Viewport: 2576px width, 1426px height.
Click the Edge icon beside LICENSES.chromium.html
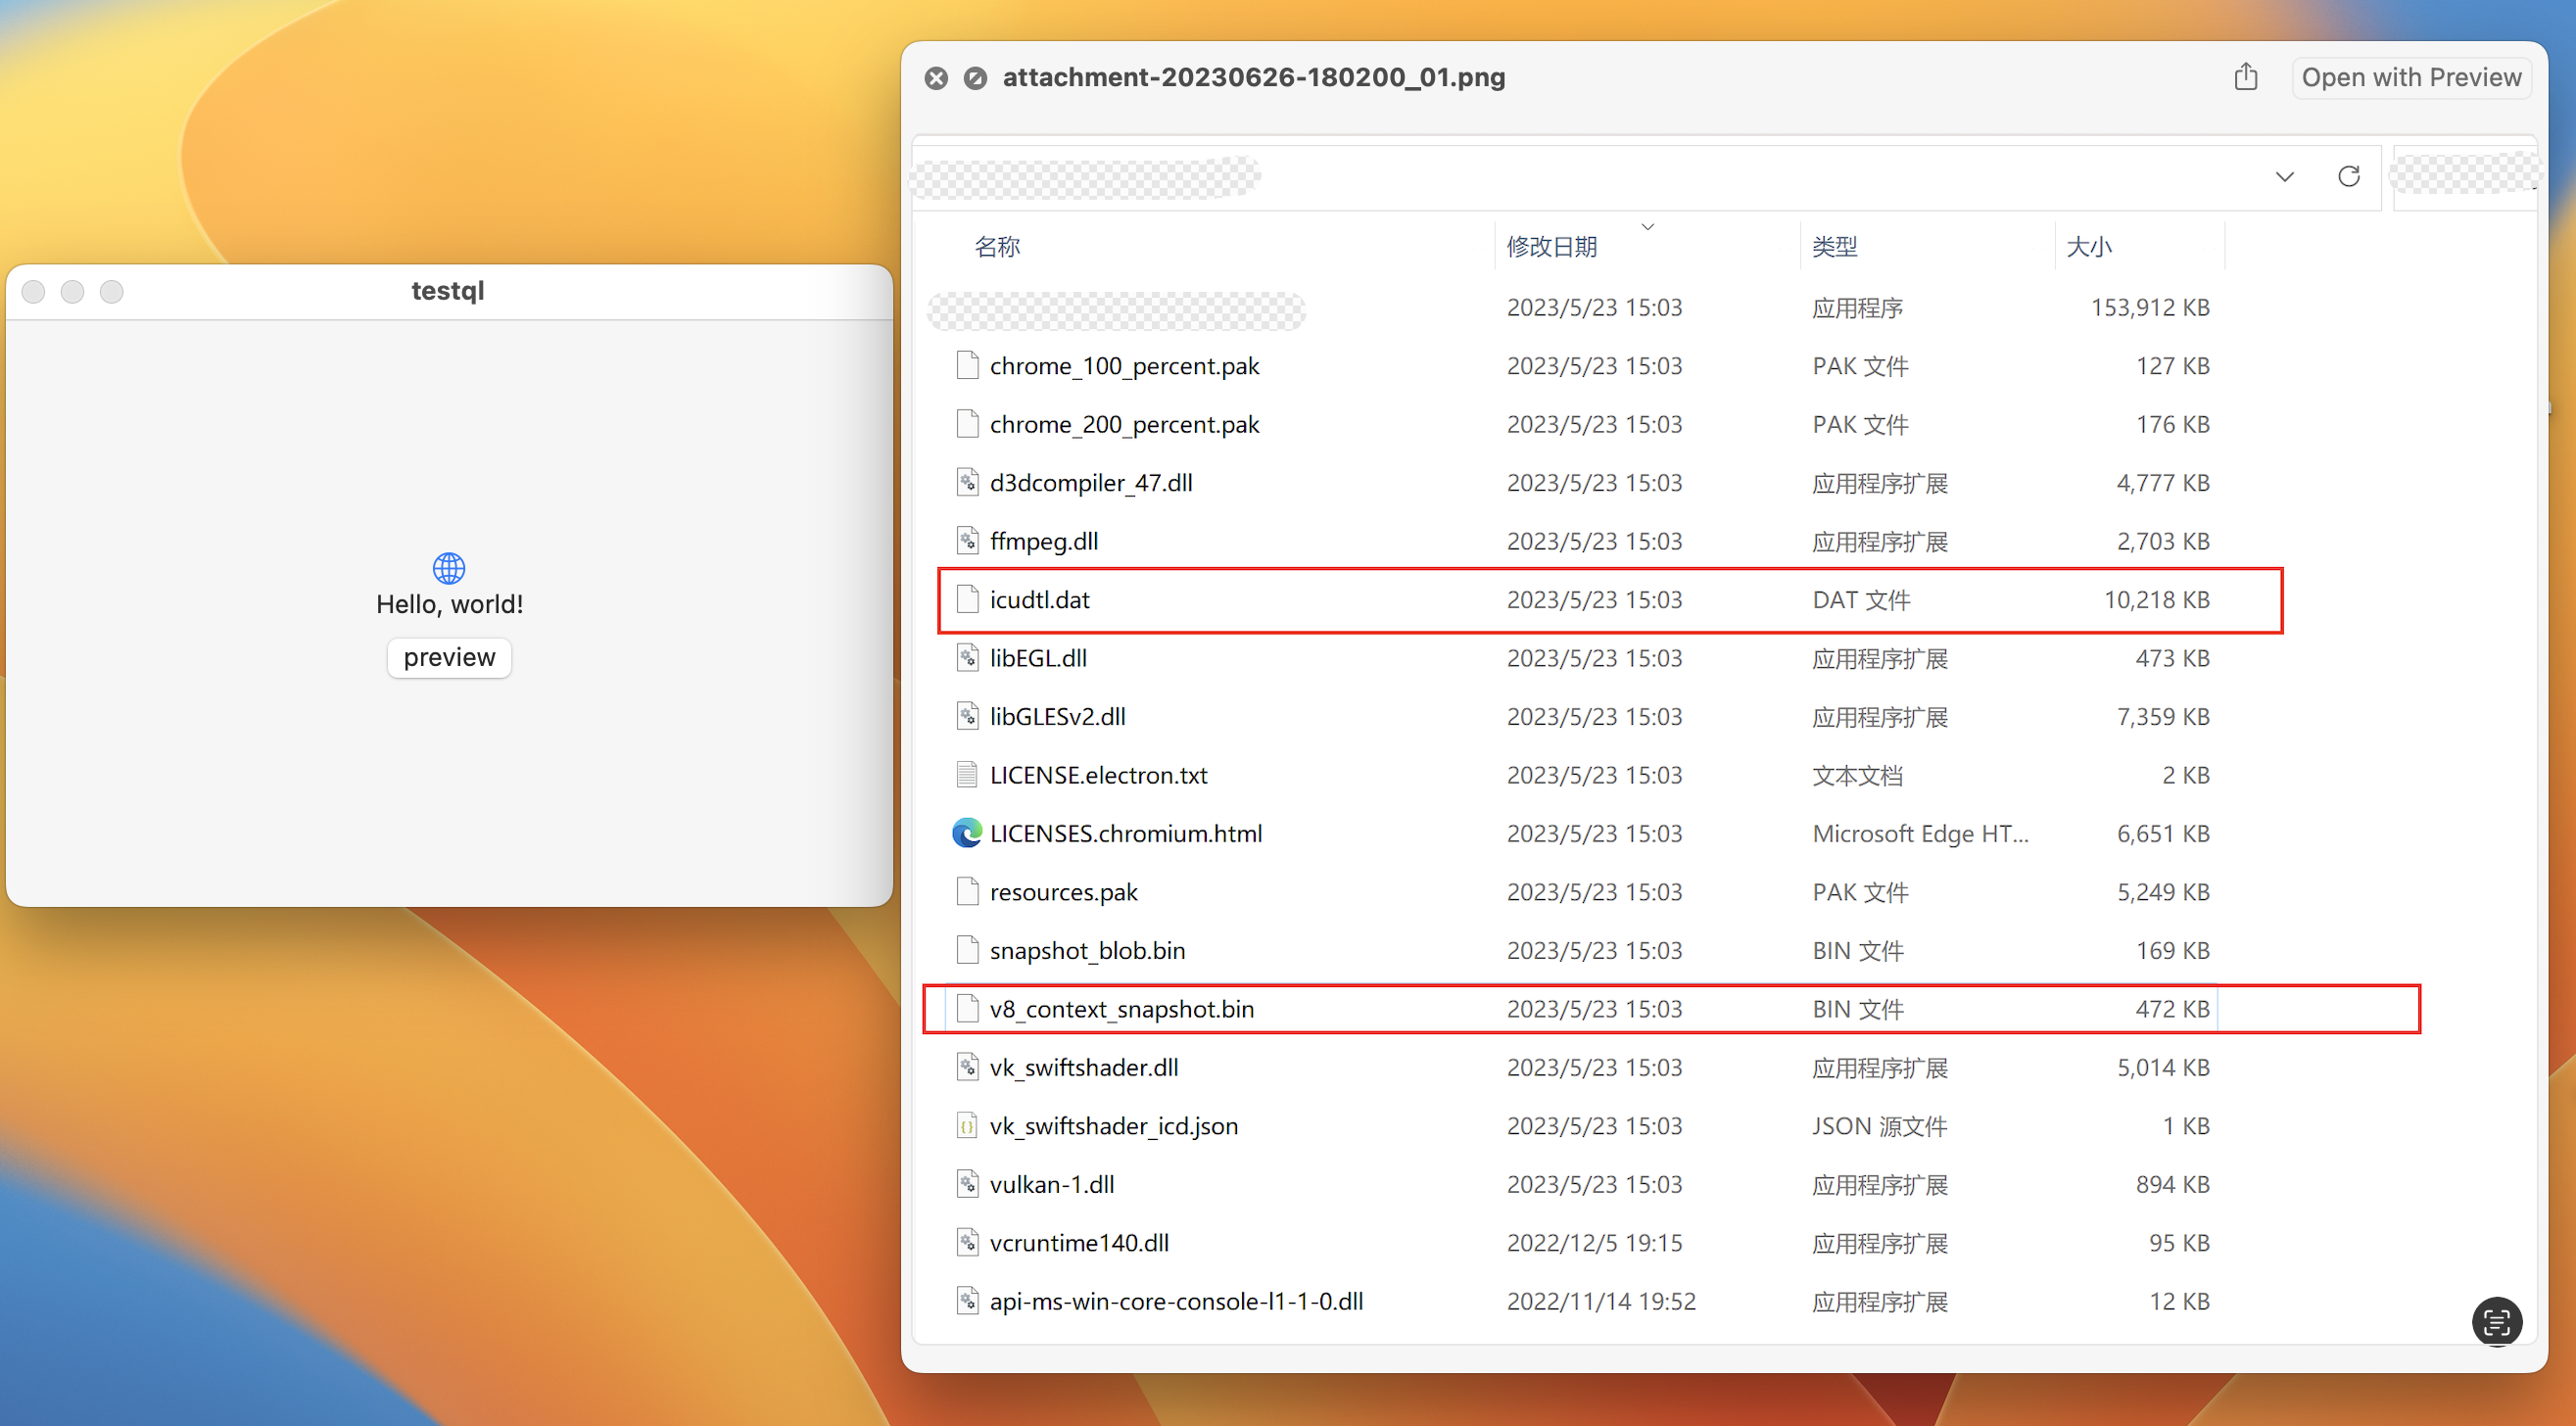pos(967,833)
